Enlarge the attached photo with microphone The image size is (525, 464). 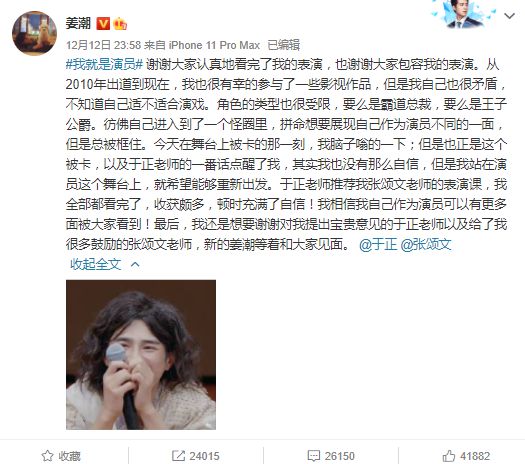[x=141, y=355]
